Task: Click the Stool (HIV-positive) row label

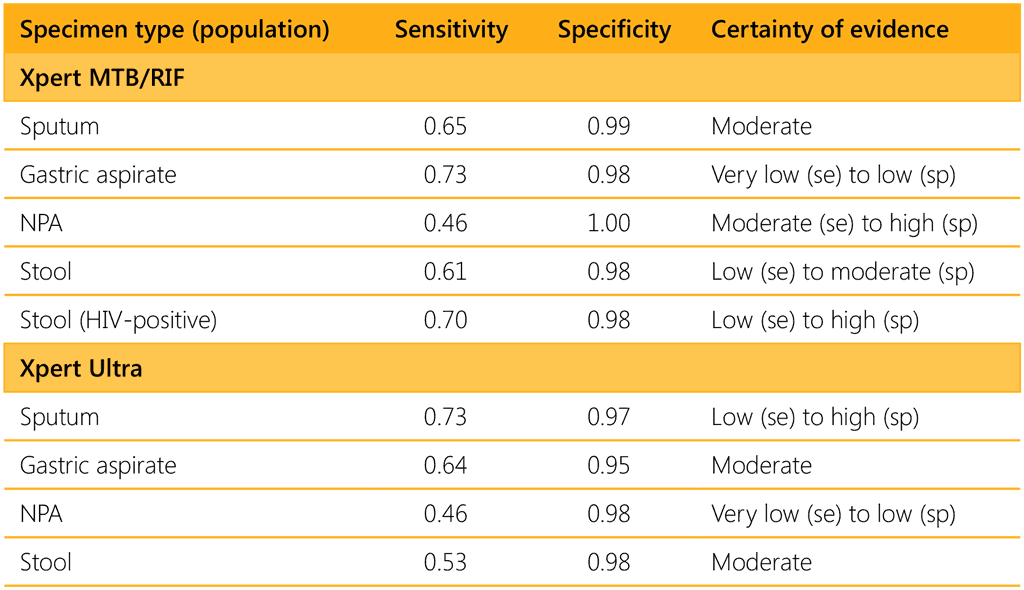Action: click(118, 320)
